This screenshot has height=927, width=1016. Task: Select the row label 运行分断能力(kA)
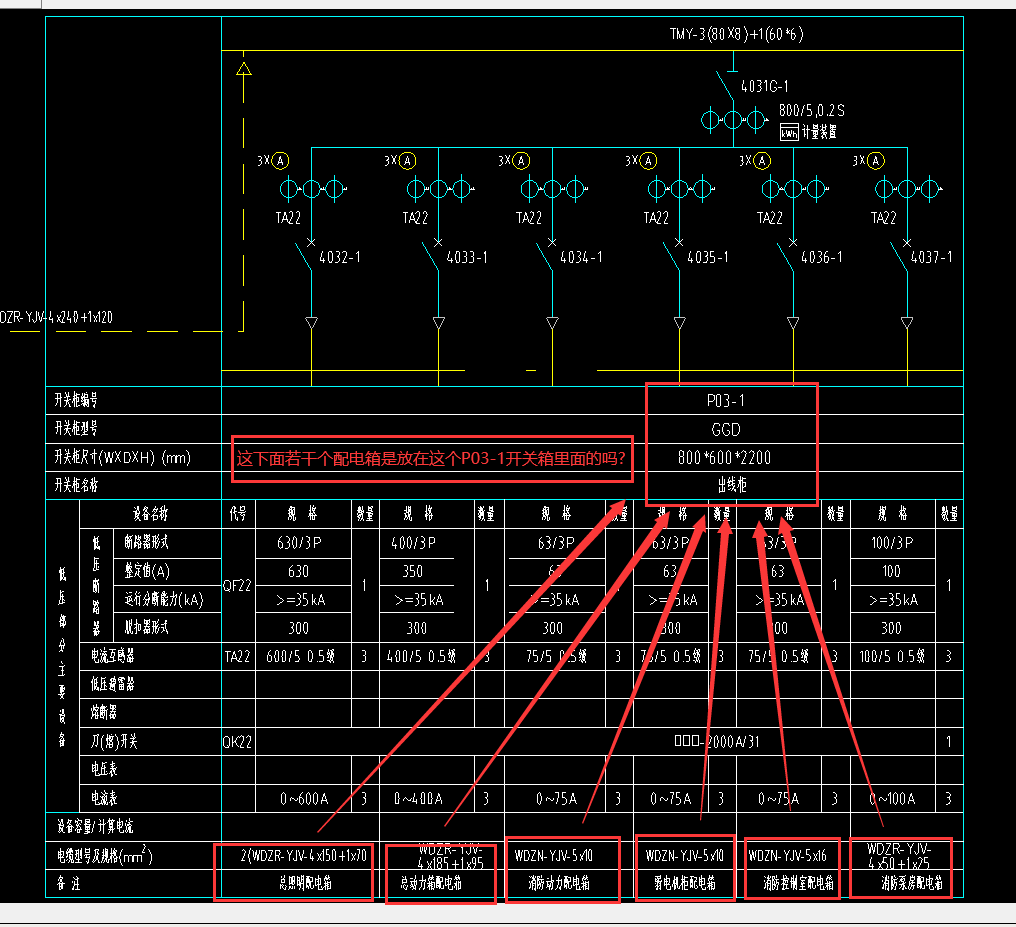point(164,599)
